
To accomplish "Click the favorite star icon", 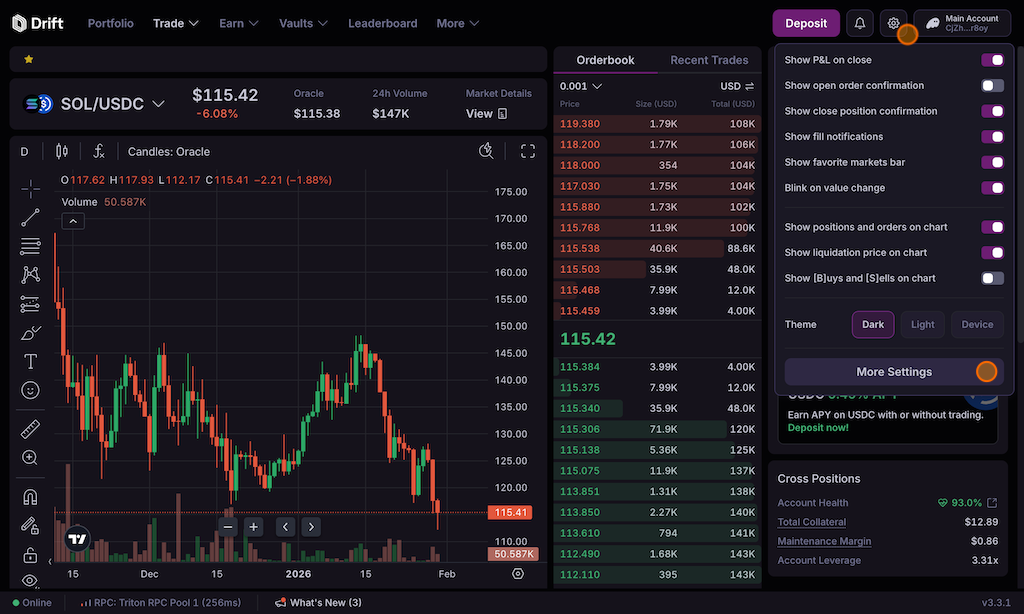I will pyautogui.click(x=28, y=60).
